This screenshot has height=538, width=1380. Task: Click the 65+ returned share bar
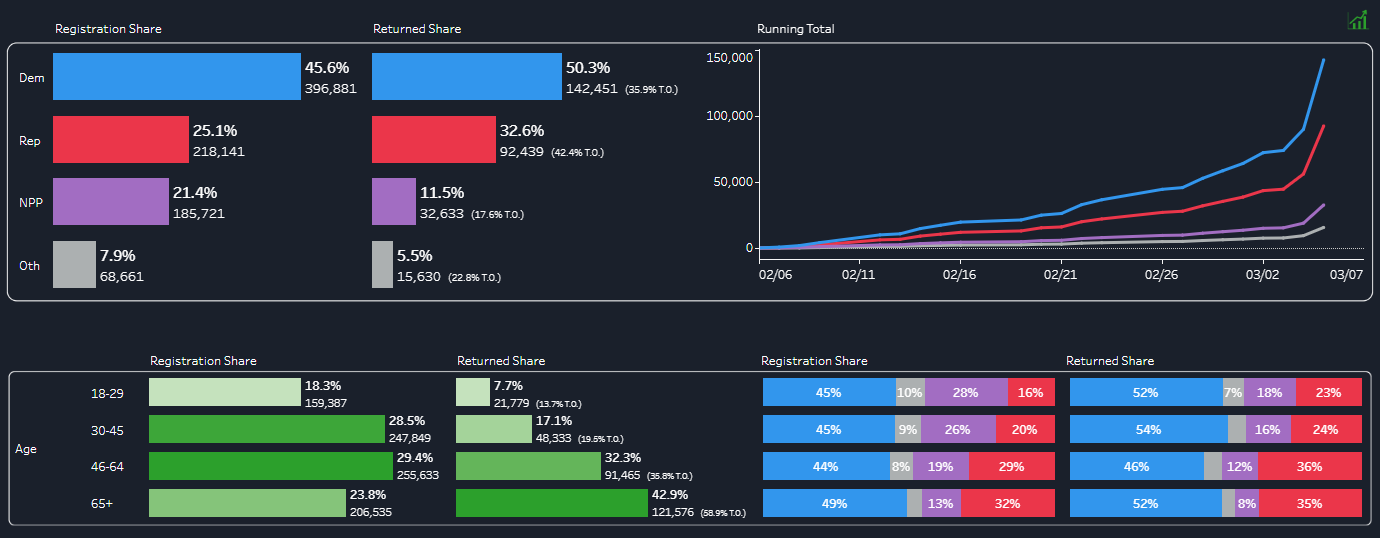pyautogui.click(x=552, y=503)
